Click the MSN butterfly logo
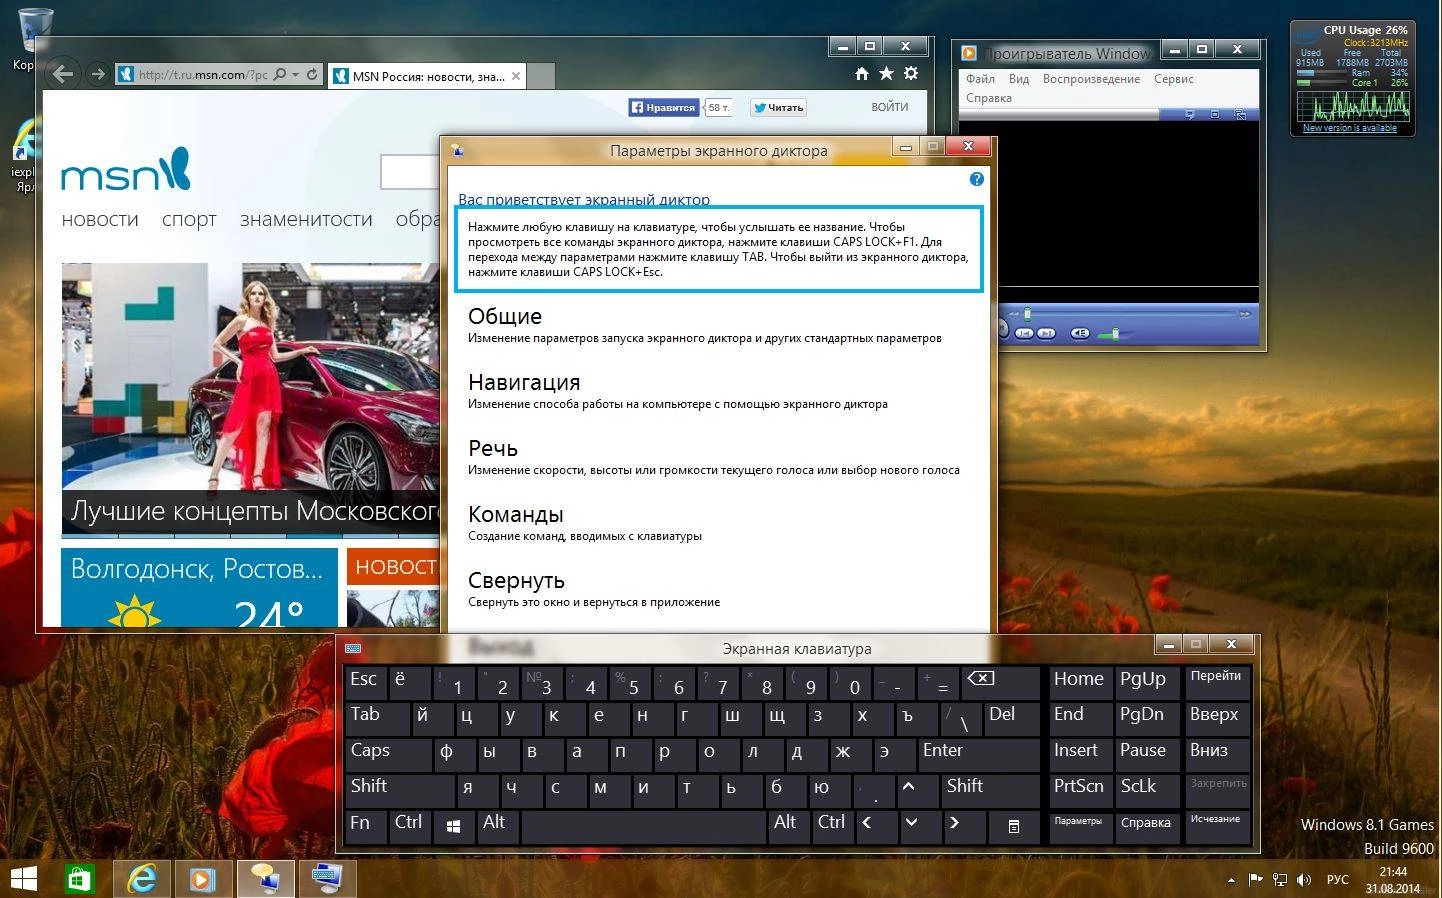The image size is (1442, 898). coord(126,170)
